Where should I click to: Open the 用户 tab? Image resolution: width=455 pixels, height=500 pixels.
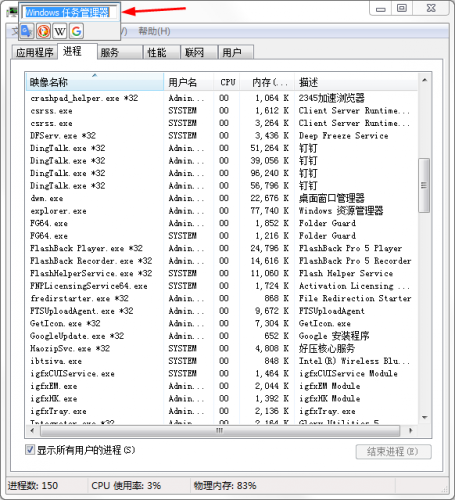[x=235, y=52]
